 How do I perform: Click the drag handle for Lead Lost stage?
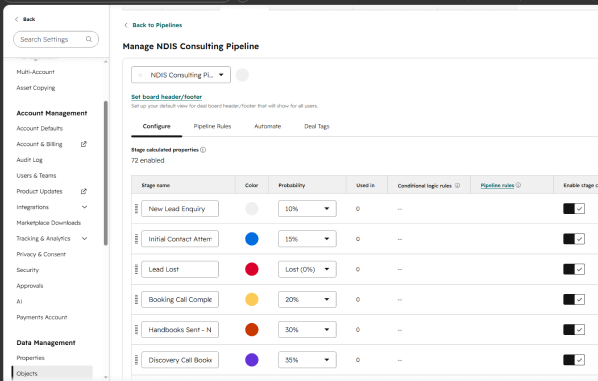click(137, 269)
